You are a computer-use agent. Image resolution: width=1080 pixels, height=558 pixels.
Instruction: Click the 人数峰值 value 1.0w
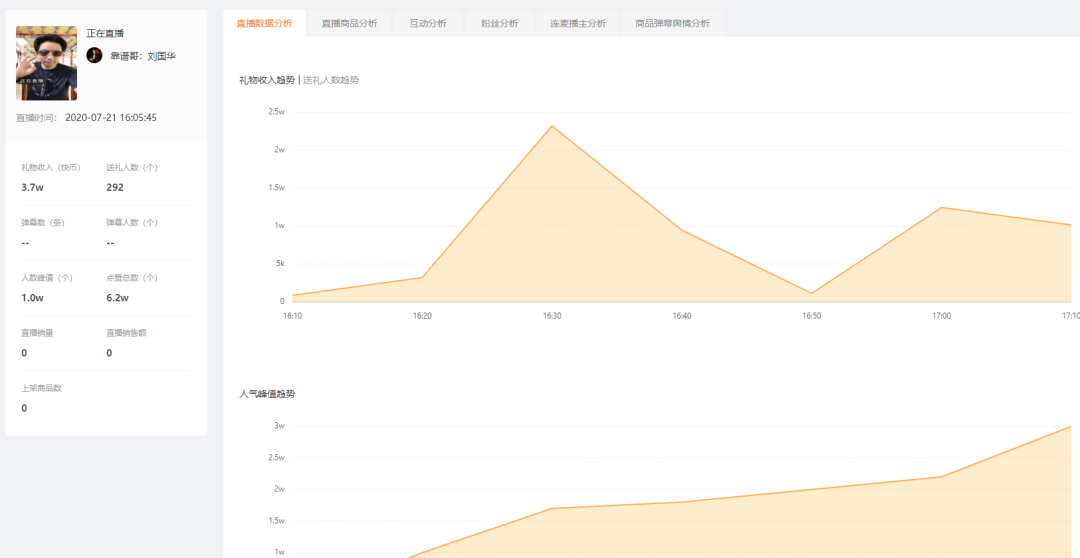(x=32, y=298)
